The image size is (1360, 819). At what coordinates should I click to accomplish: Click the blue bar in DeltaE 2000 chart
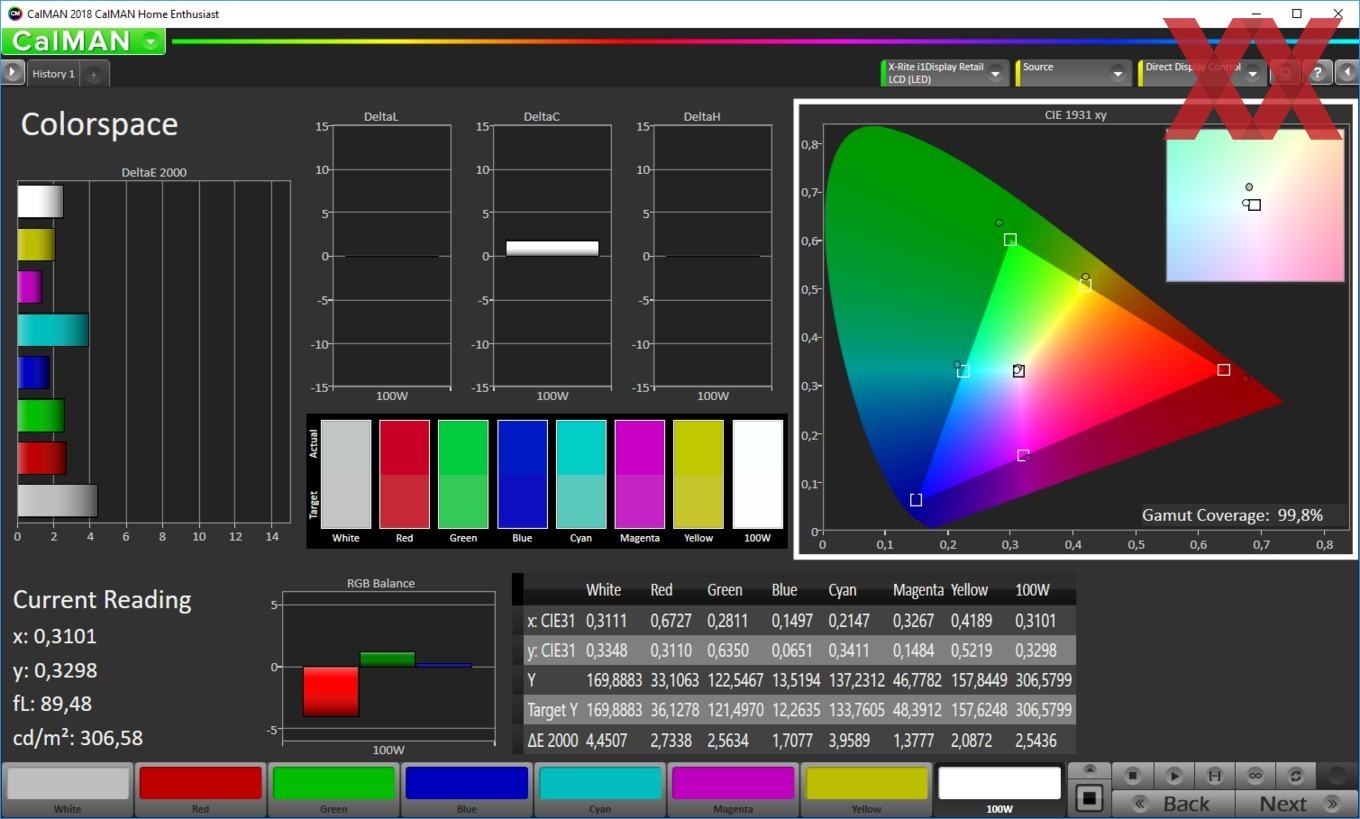(x=33, y=372)
